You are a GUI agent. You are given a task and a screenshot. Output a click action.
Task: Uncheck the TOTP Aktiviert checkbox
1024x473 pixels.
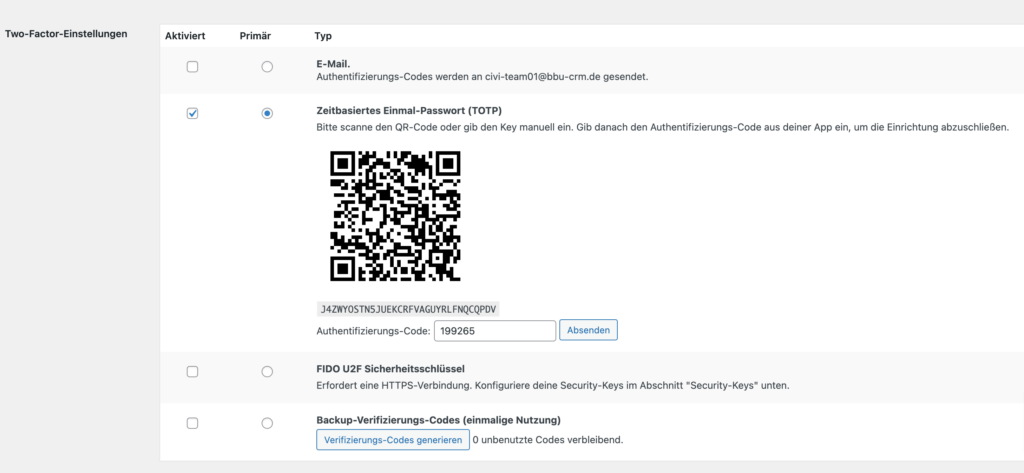coord(192,114)
